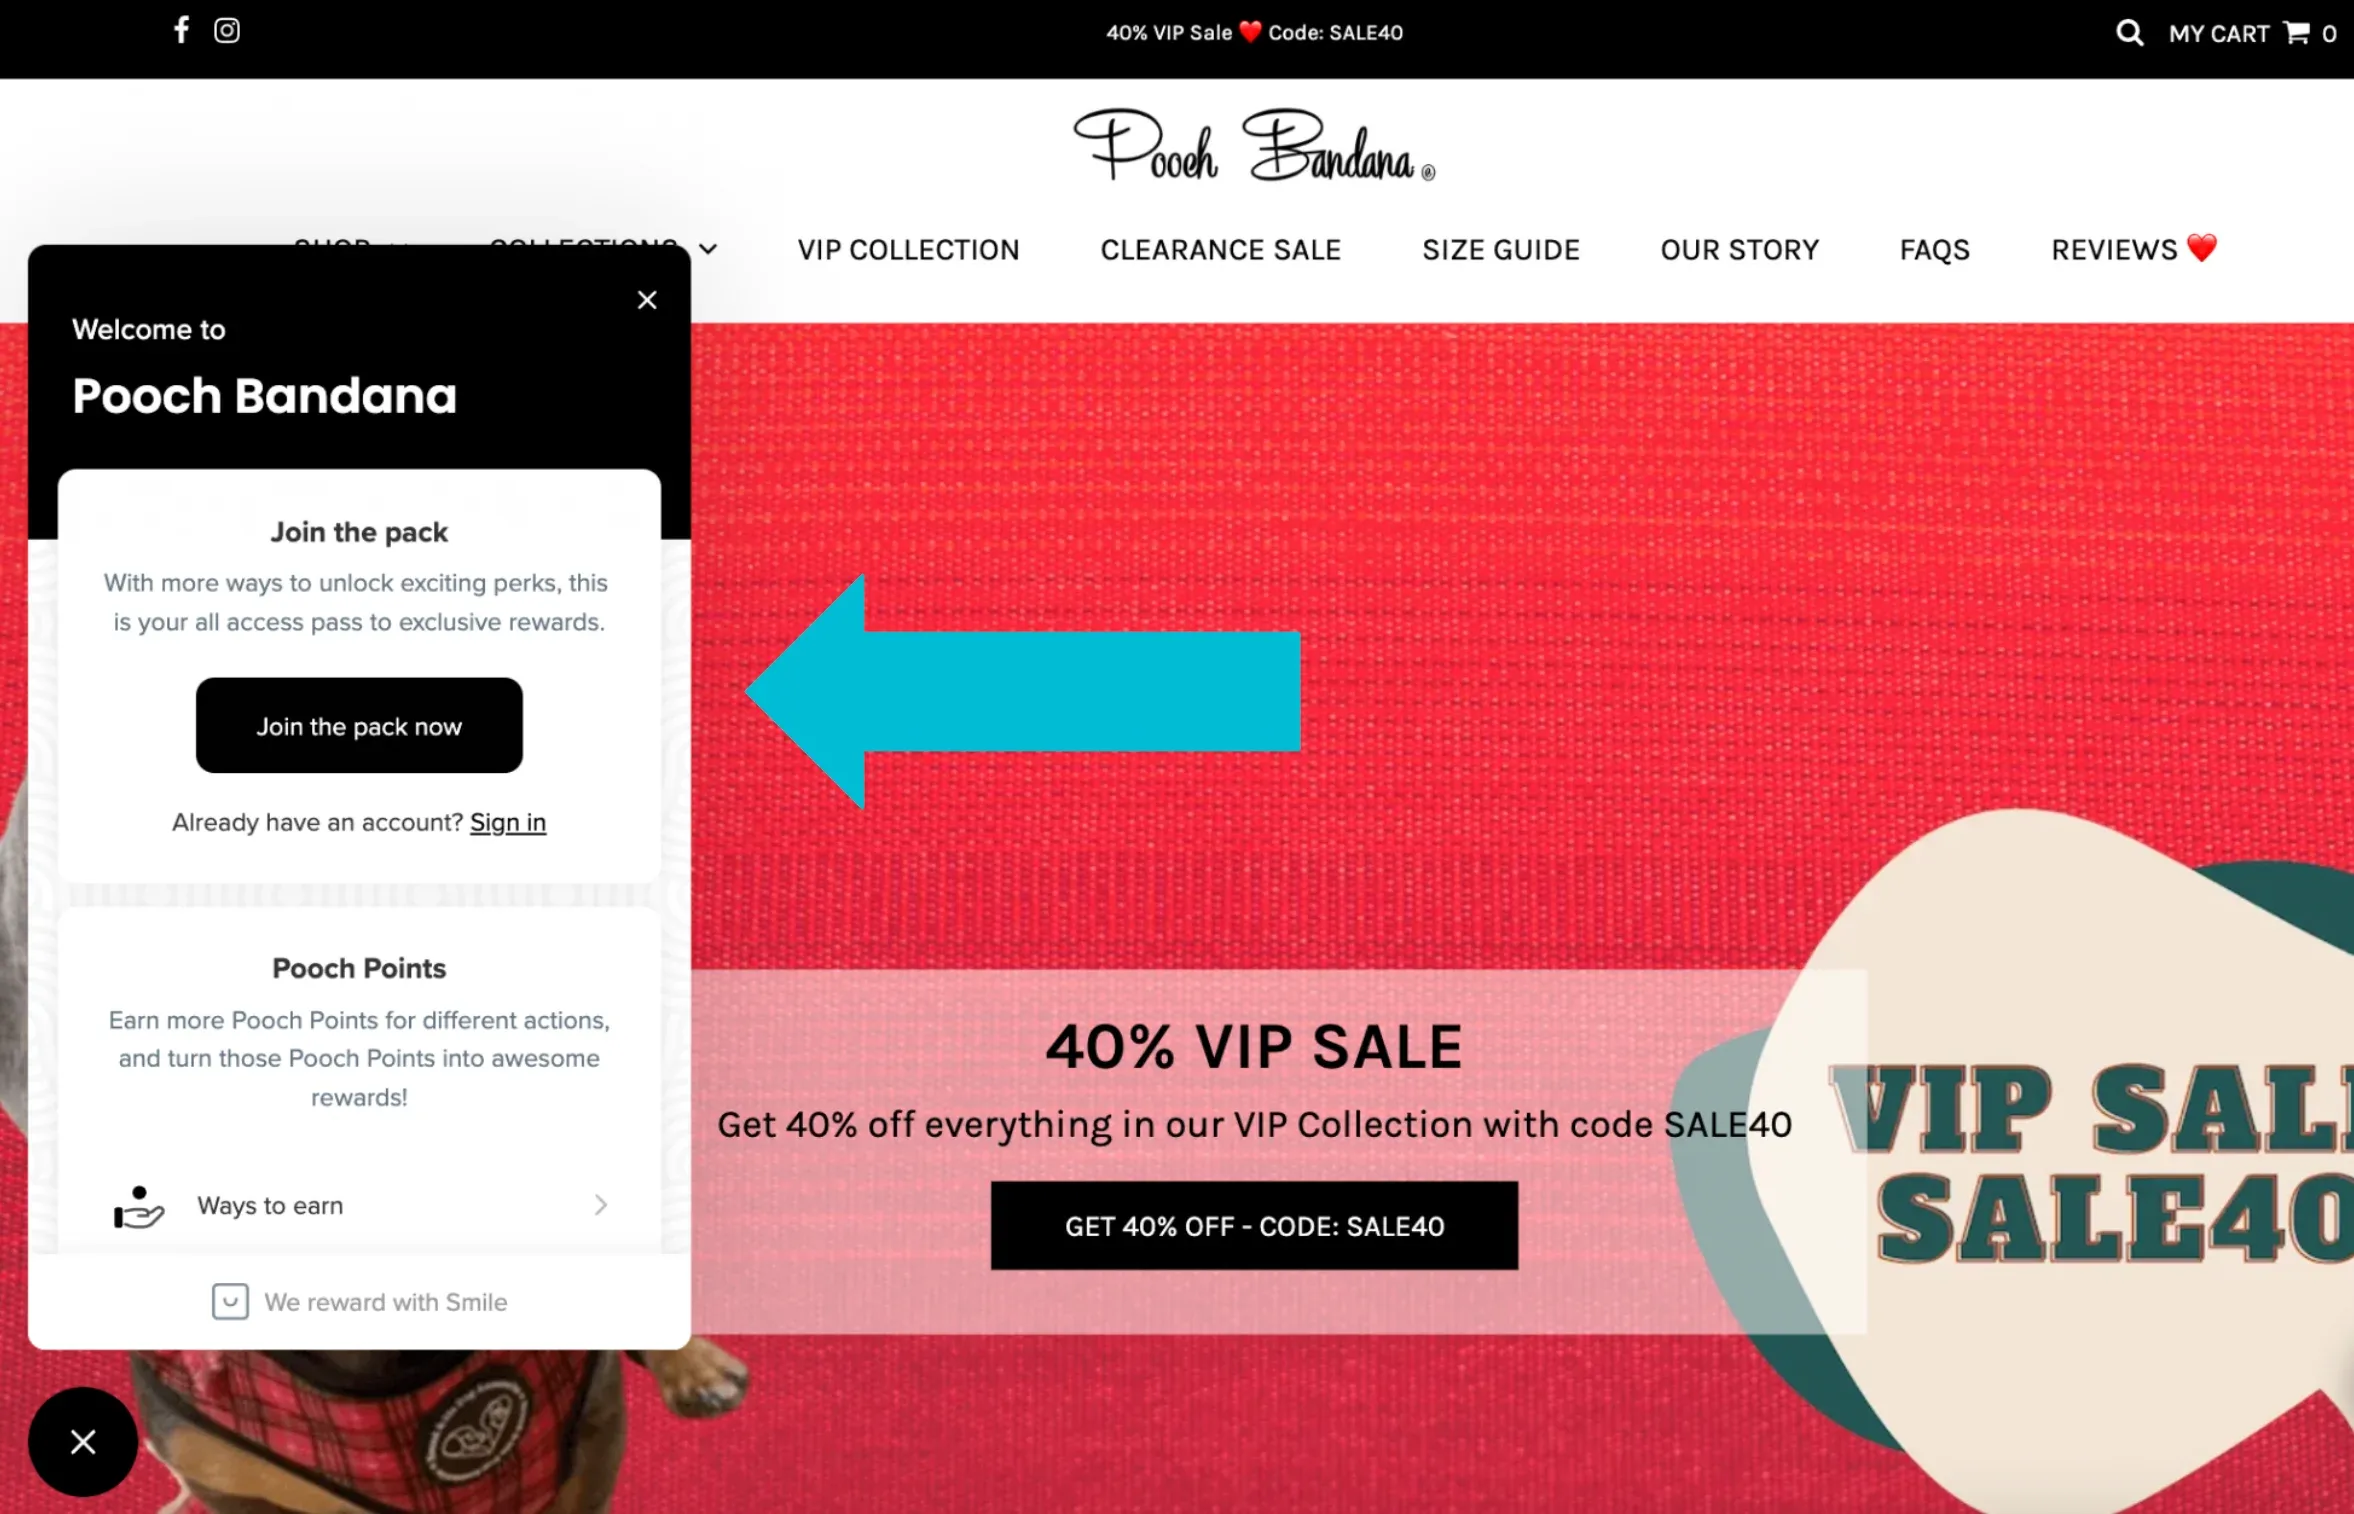Click the Pooch Bandana logo
The width and height of the screenshot is (2354, 1514).
(x=1254, y=146)
